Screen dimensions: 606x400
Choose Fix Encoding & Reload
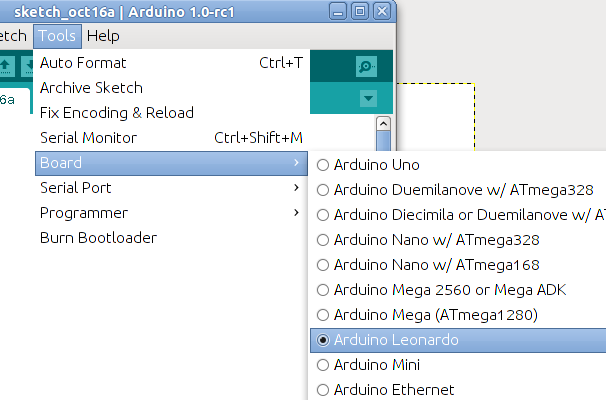coord(171,113)
